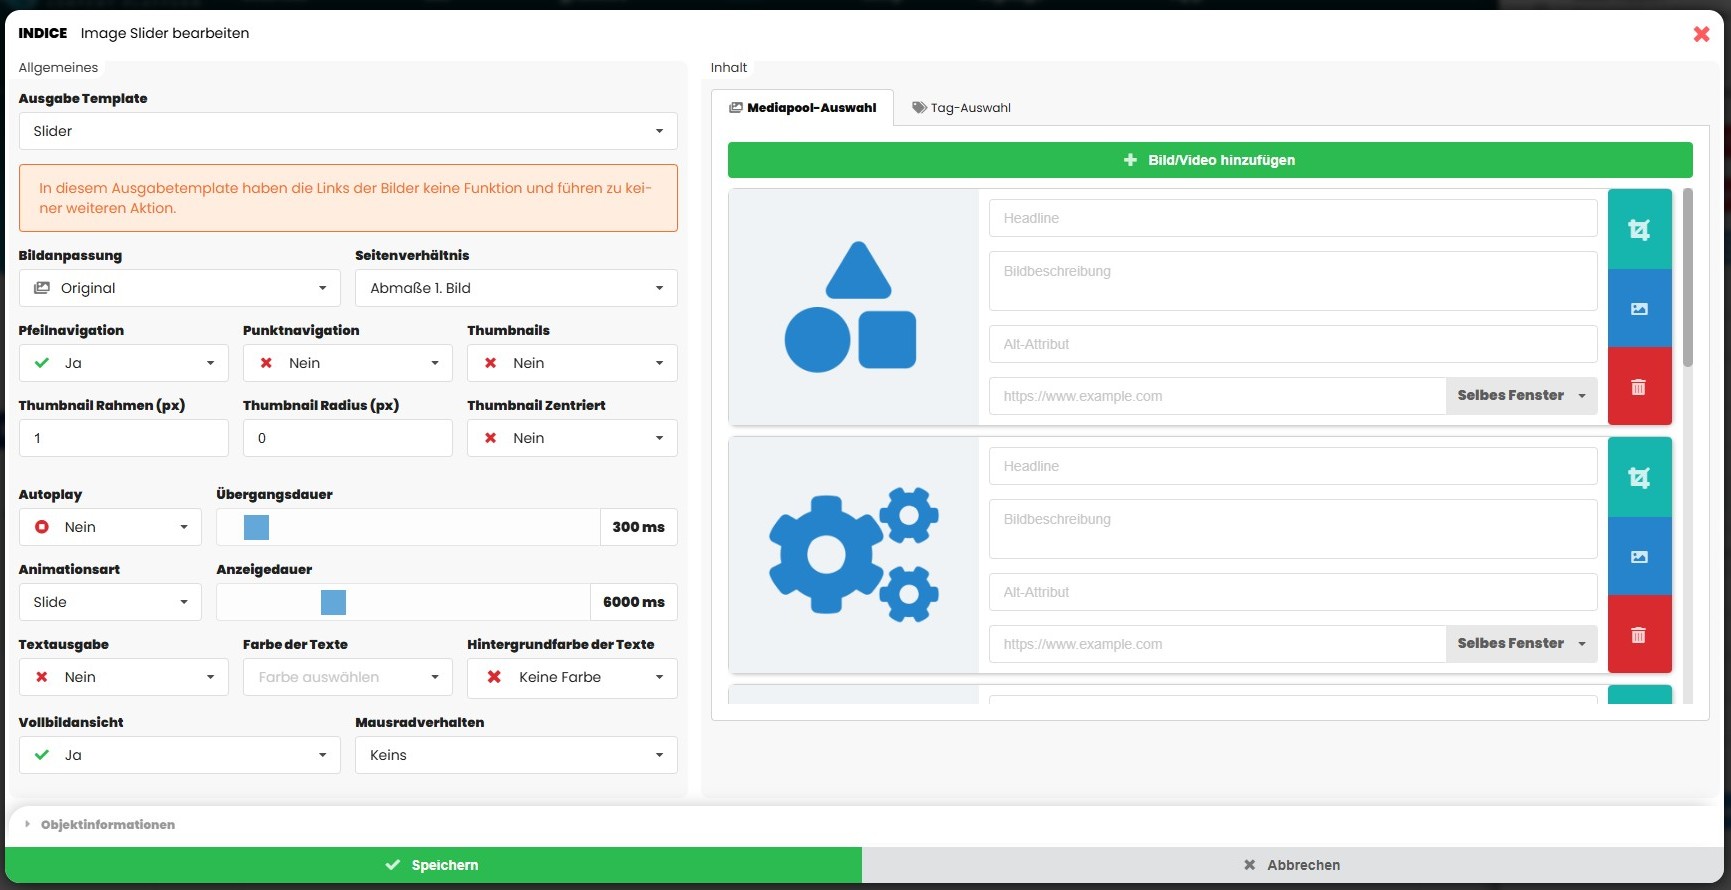The width and height of the screenshot is (1731, 890).
Task: Open the Ausgabe Template dropdown
Action: pyautogui.click(x=348, y=131)
